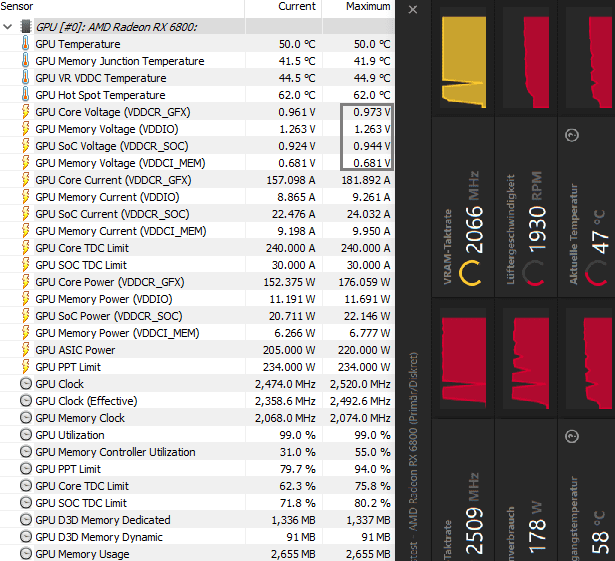Click the yellow VRAM-Taktrate graph

(464, 62)
